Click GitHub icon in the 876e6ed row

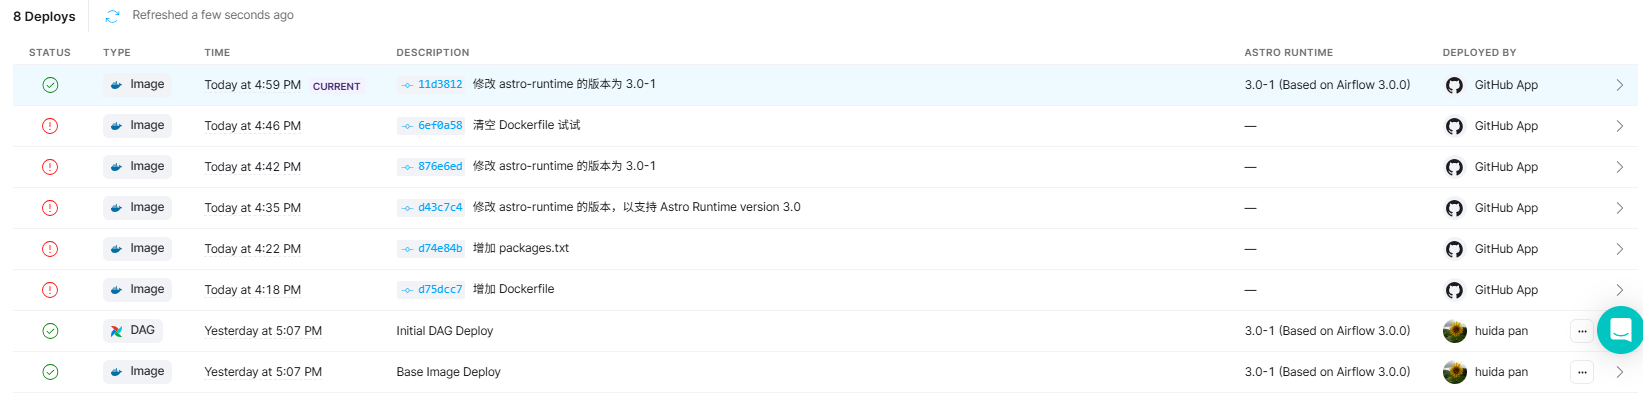click(1454, 167)
